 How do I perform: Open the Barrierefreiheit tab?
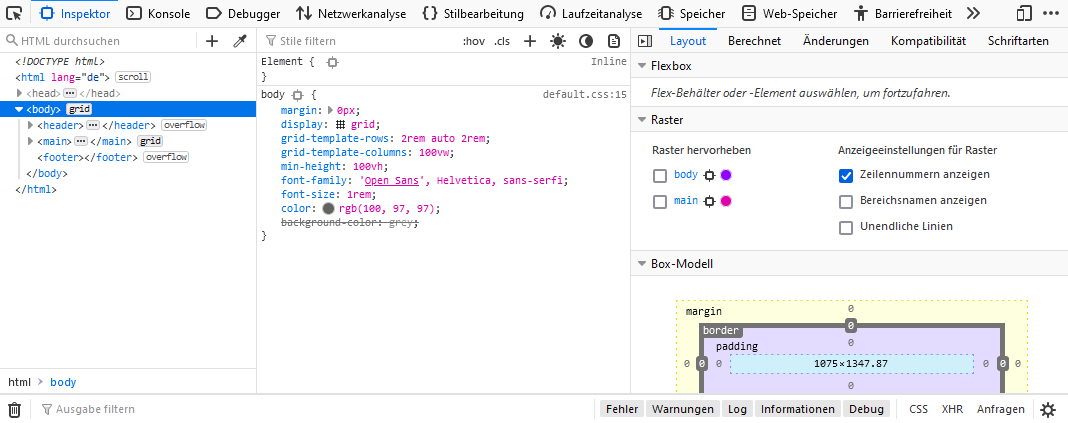coord(902,14)
